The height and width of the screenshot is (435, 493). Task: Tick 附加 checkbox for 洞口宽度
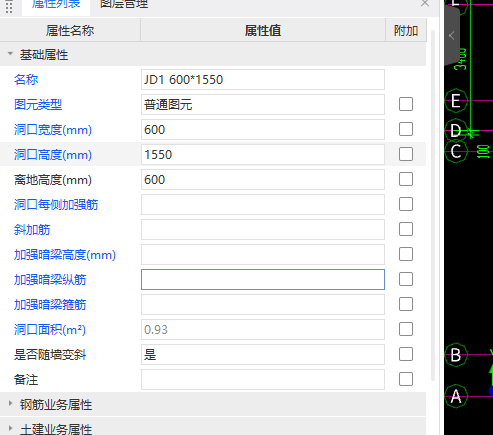(x=406, y=129)
